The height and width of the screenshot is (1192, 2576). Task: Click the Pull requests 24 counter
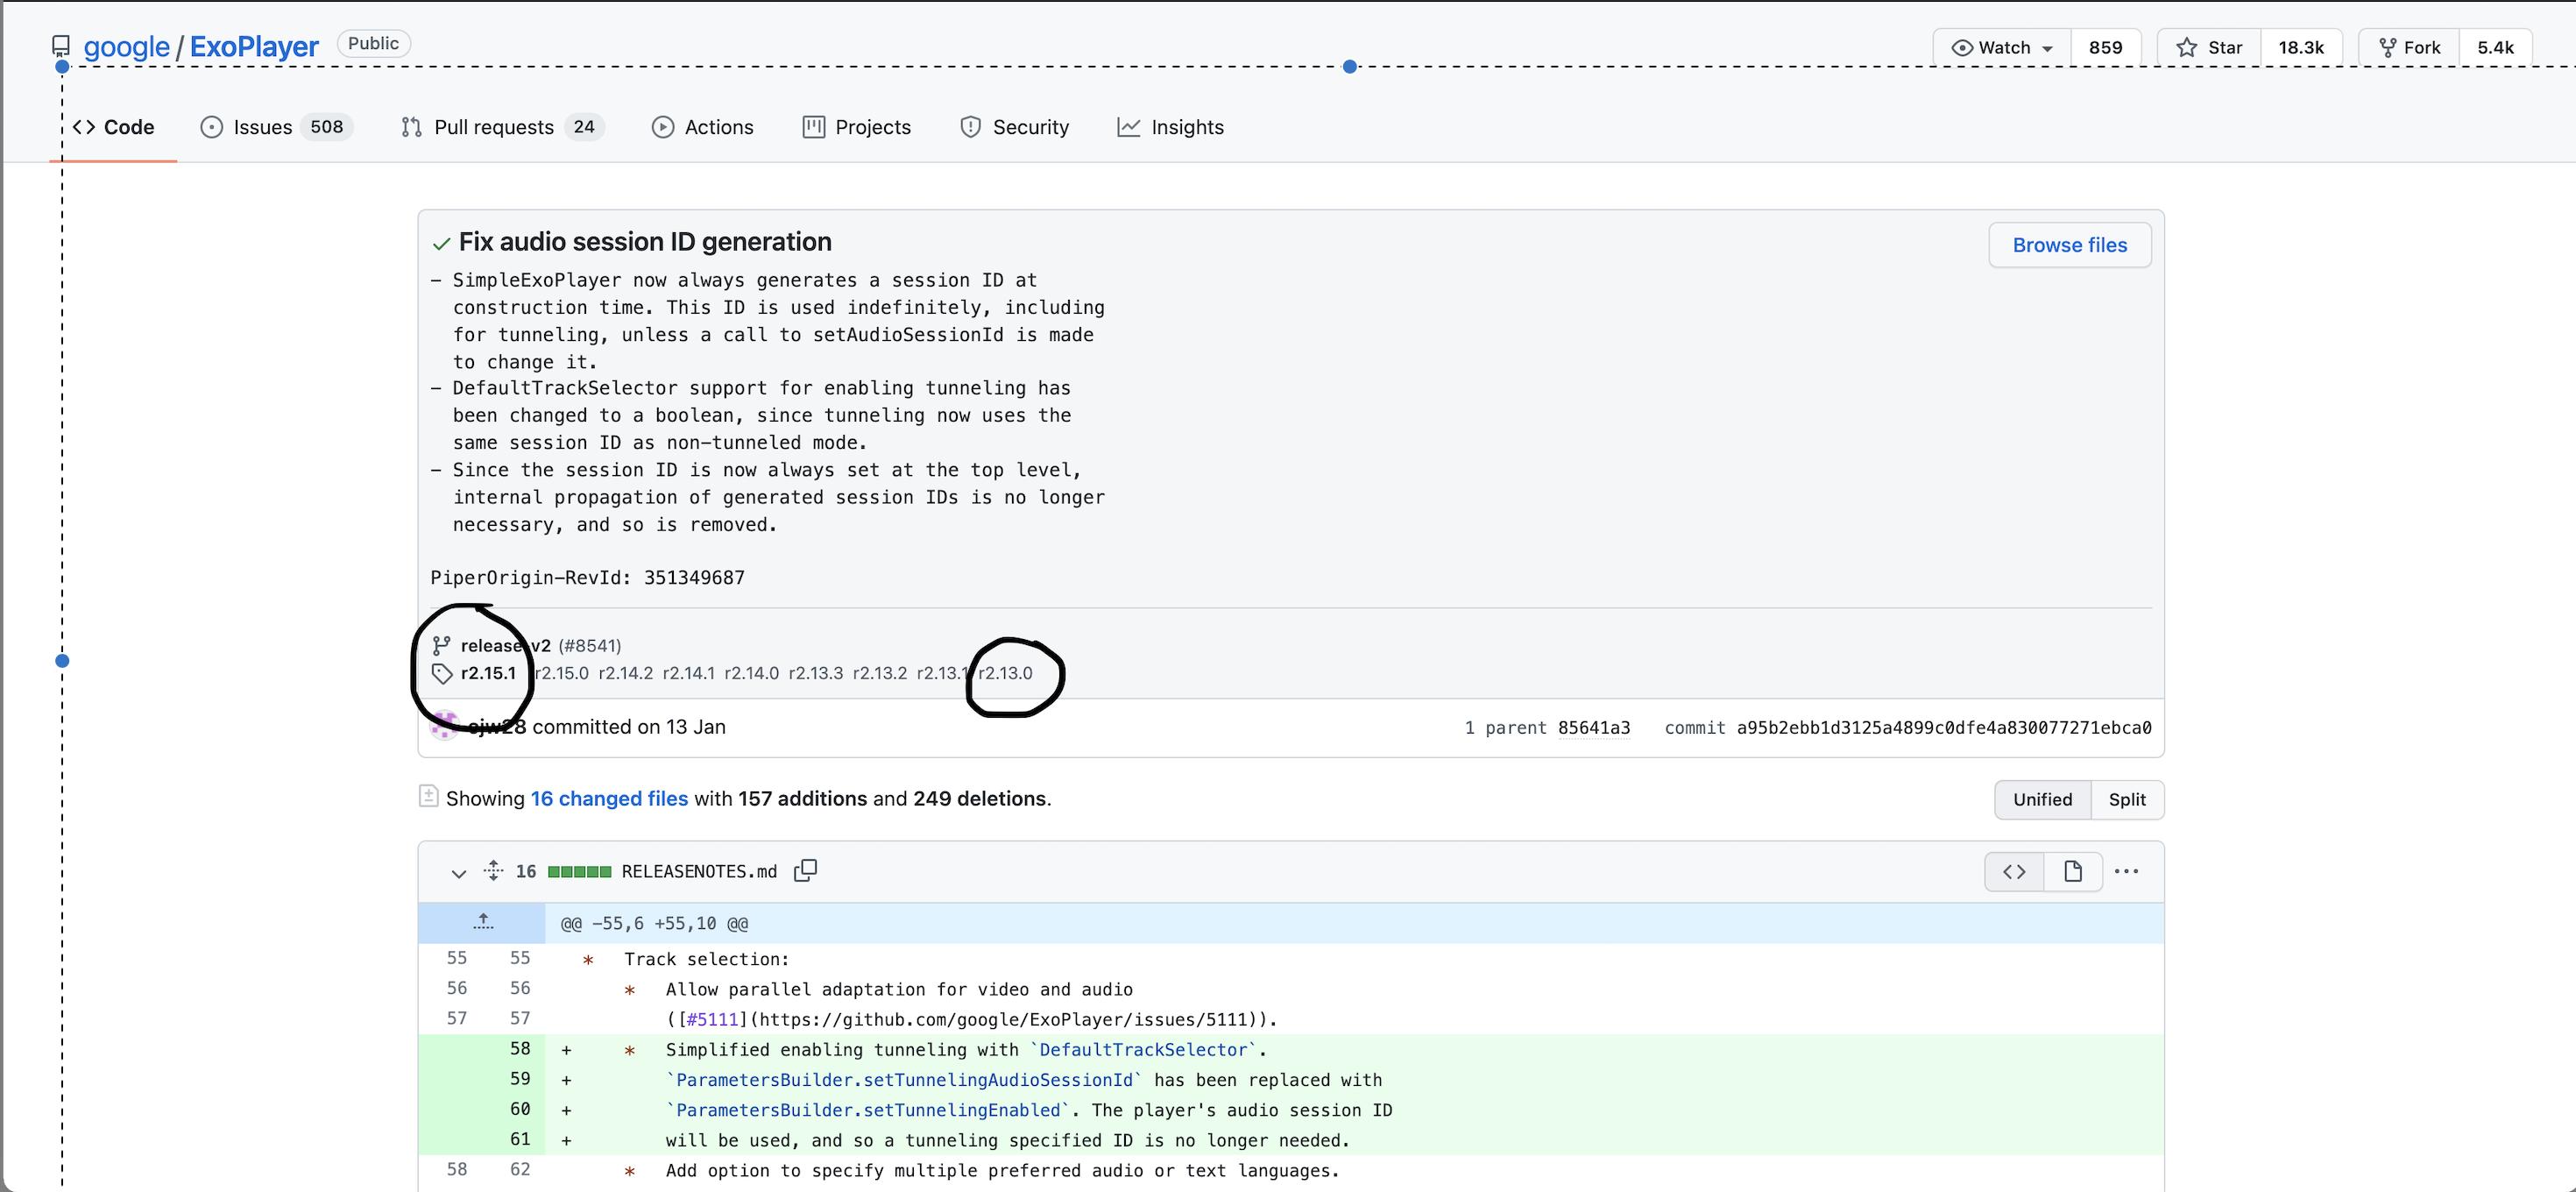[584, 127]
